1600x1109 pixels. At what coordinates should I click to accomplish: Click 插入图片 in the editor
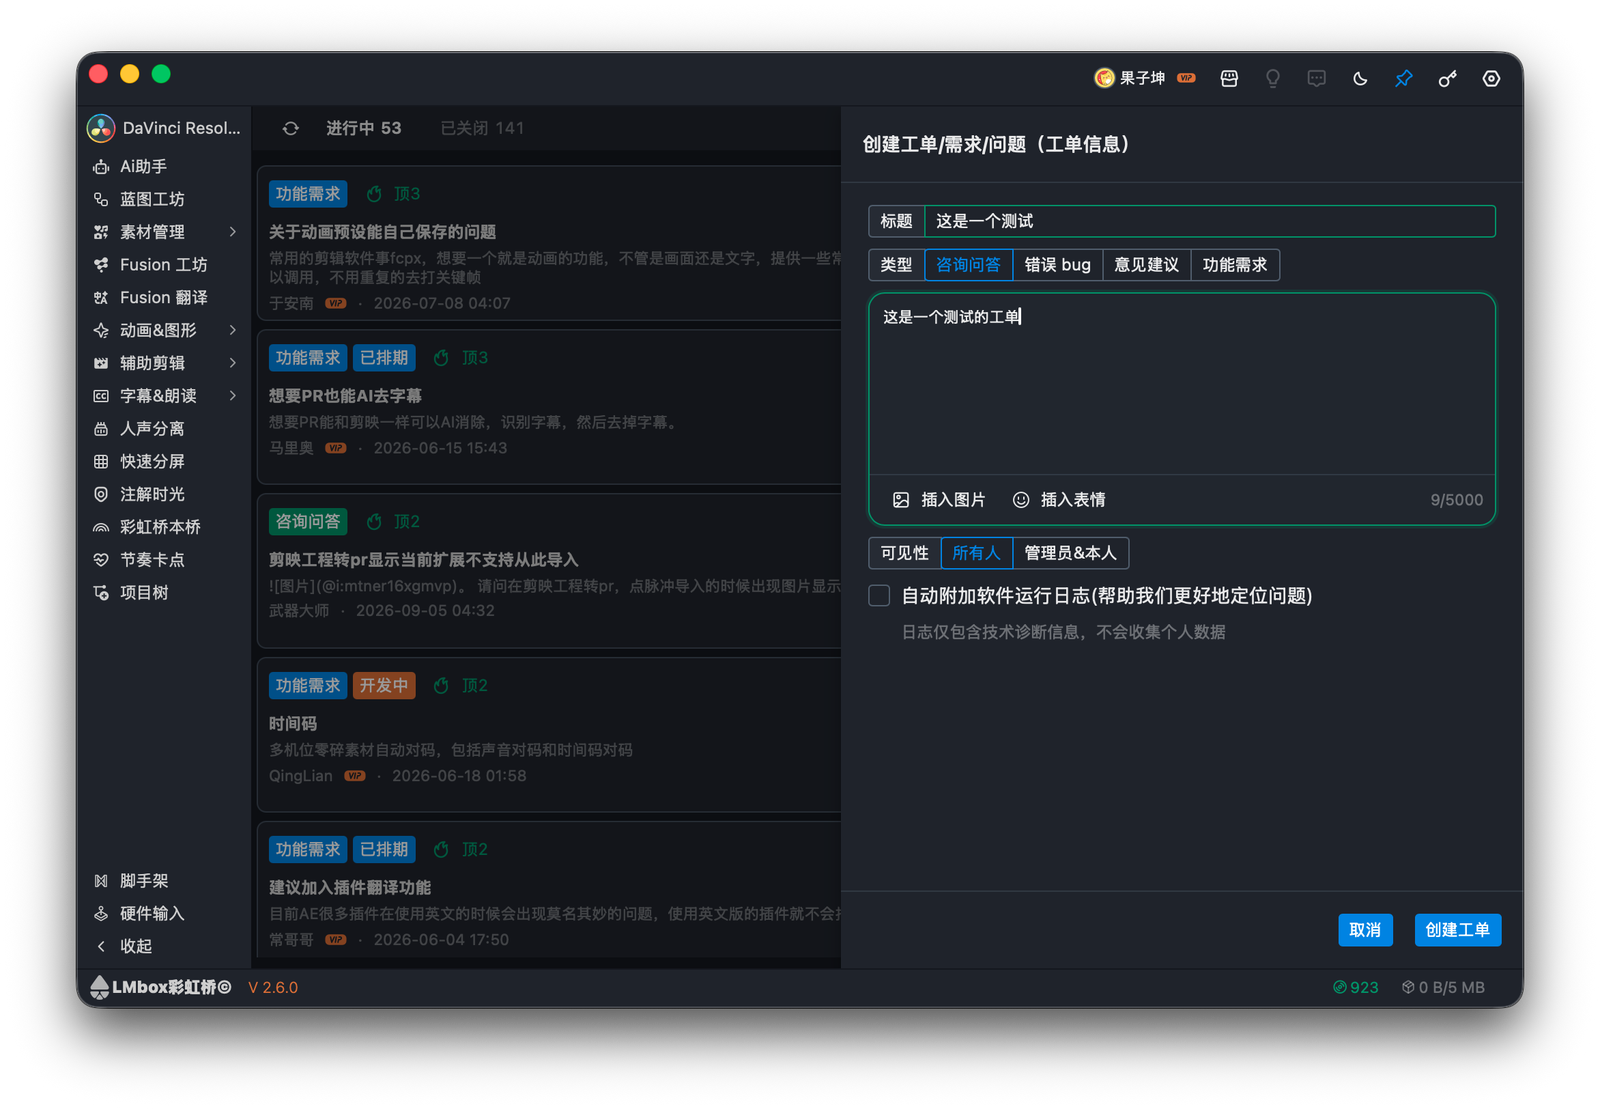tap(938, 500)
